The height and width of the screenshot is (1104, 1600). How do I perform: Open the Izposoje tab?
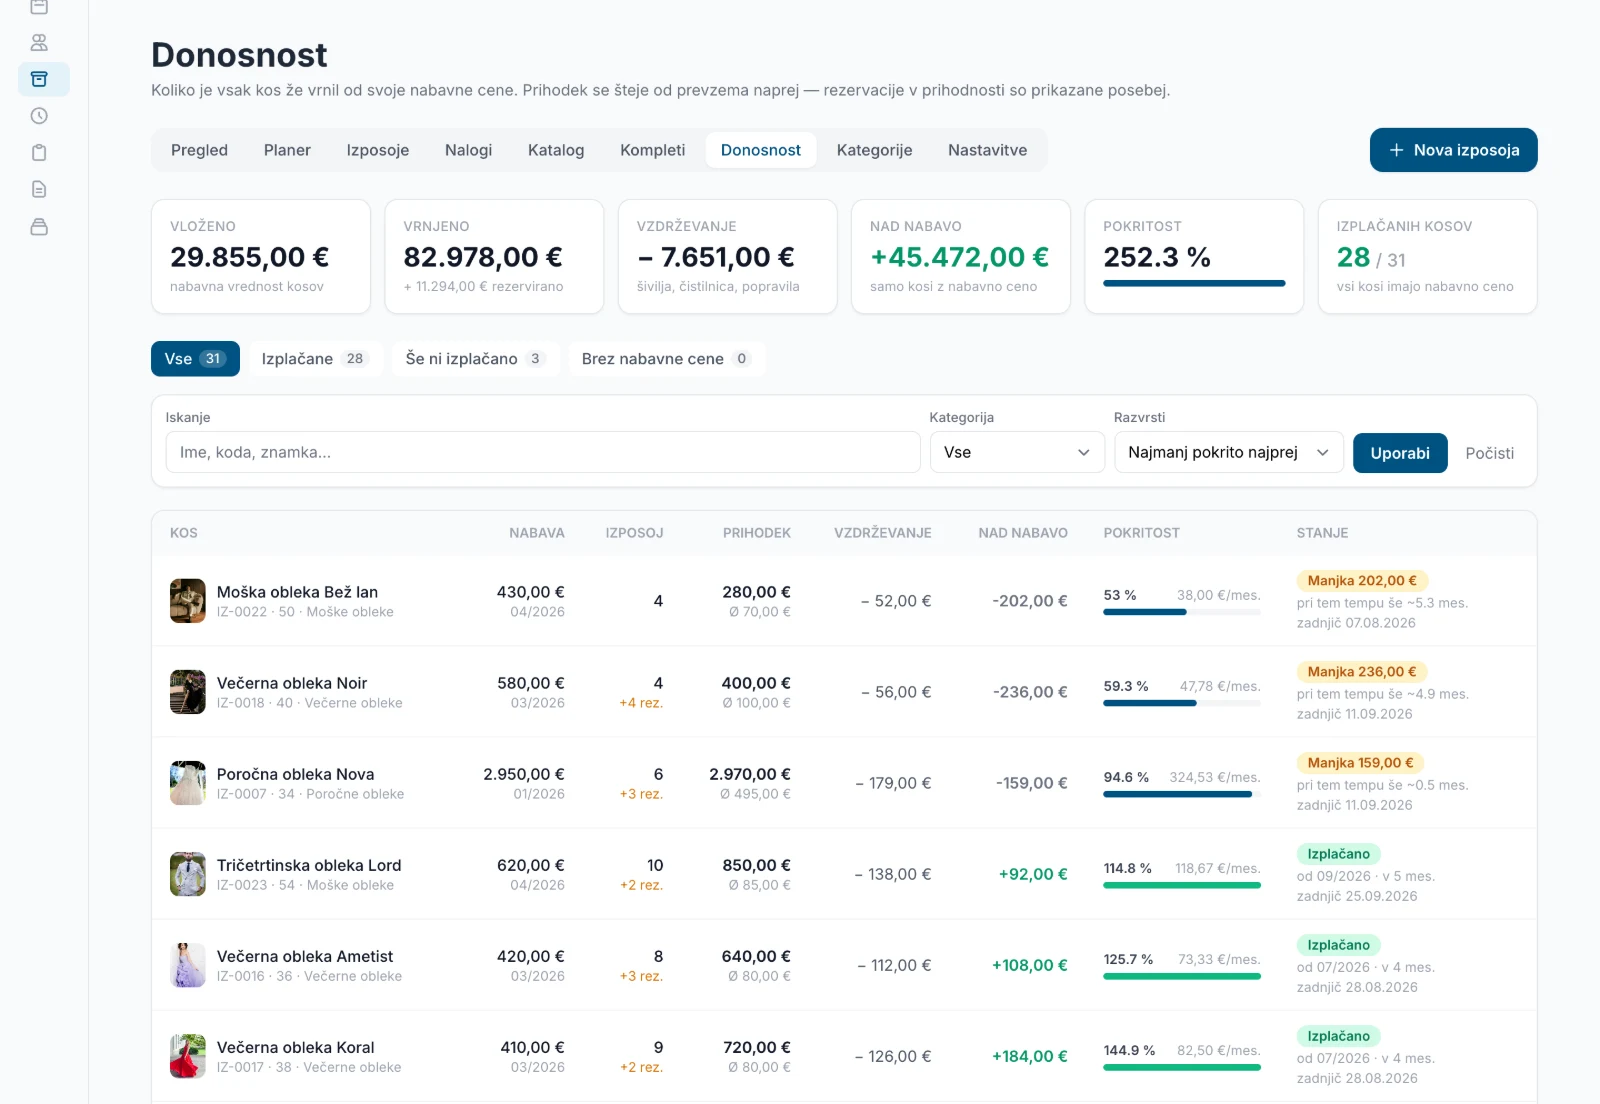[377, 150]
